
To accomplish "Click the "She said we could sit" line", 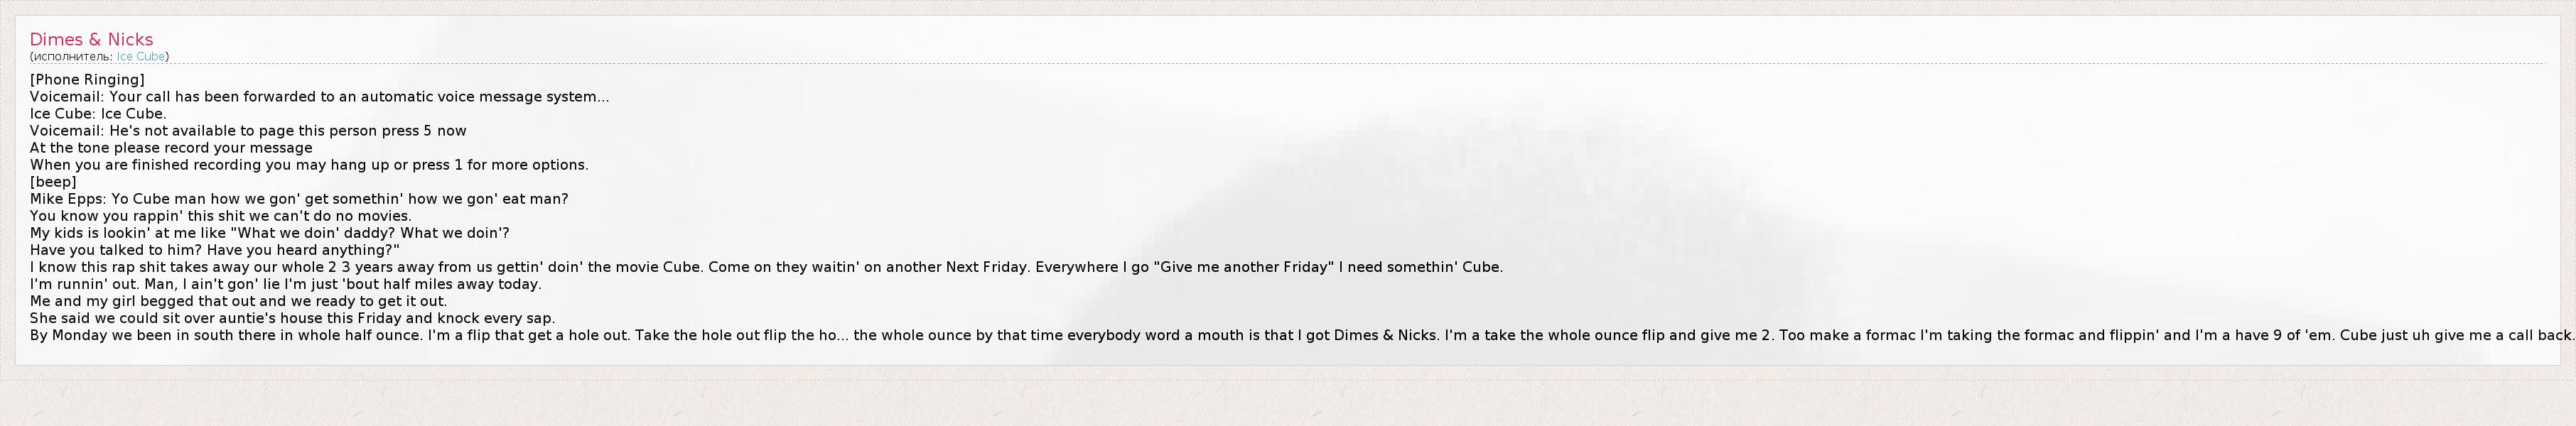I will [x=292, y=318].
